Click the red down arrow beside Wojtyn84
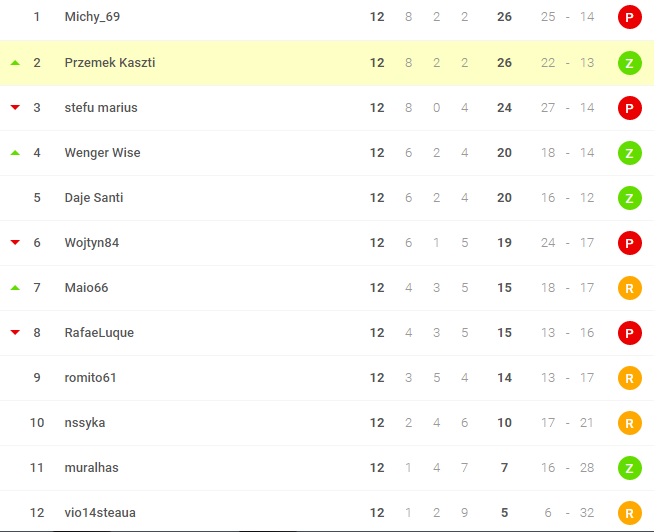Viewport: 658px width, 532px height. click(x=15, y=243)
